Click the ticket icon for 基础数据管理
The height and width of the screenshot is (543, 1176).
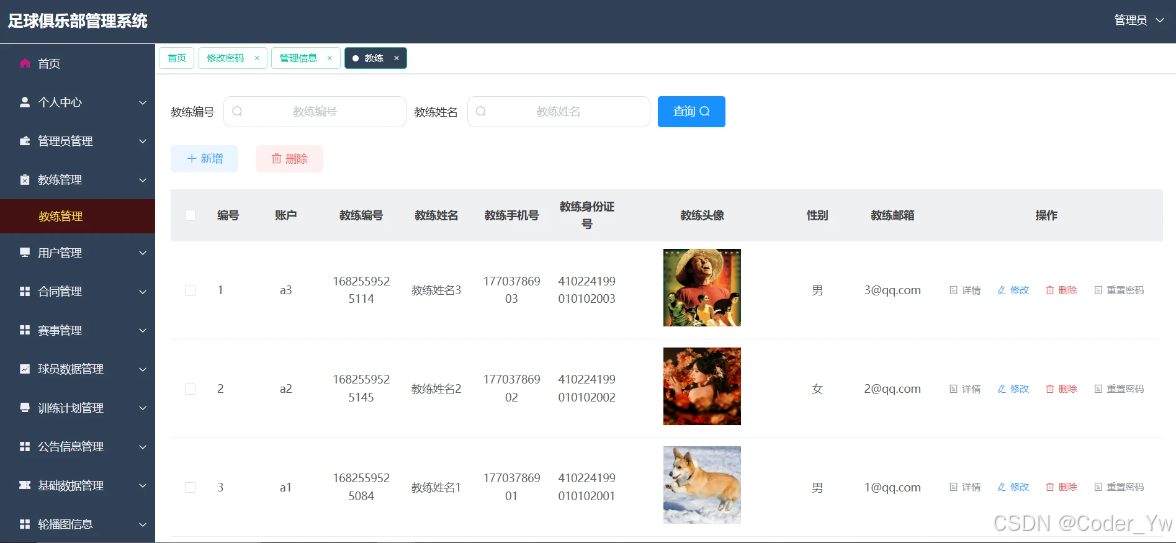coord(25,485)
